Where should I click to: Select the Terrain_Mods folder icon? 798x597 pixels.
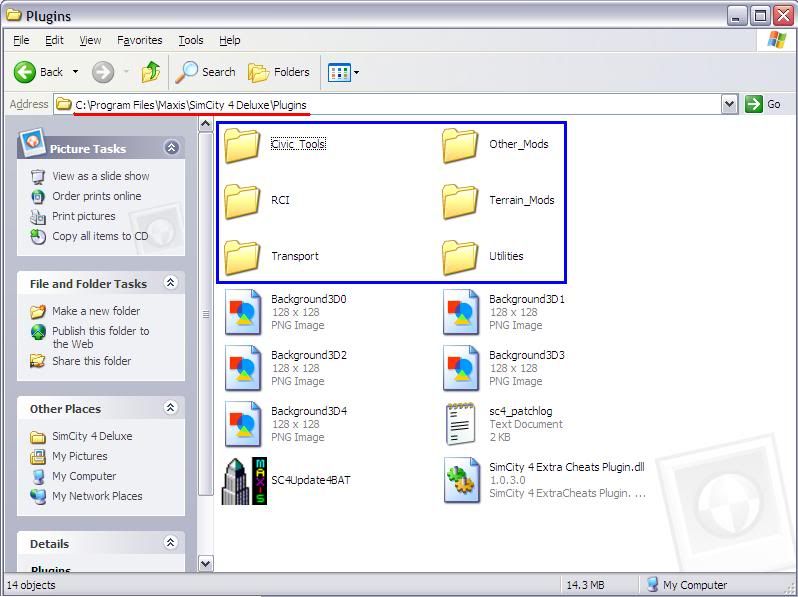(460, 202)
